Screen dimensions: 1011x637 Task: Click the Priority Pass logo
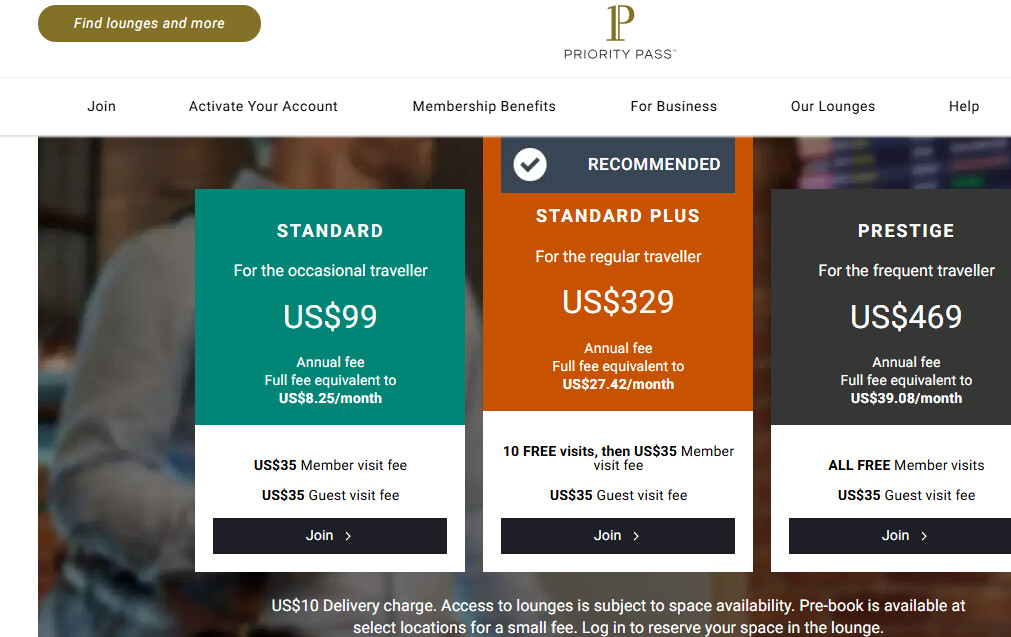coord(619,32)
